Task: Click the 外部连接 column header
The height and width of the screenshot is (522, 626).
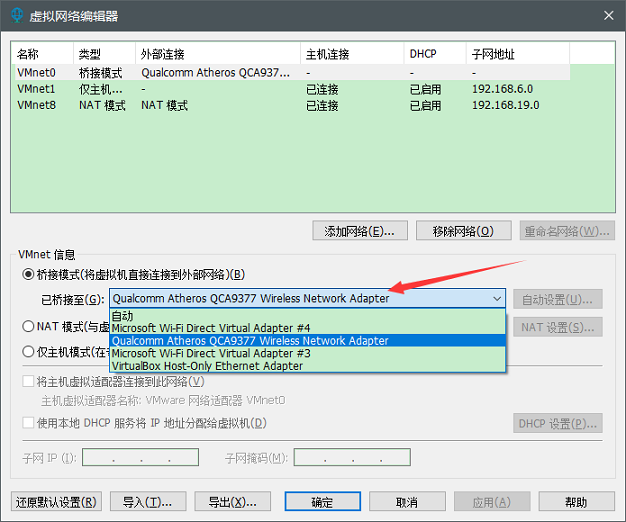Action: point(218,53)
